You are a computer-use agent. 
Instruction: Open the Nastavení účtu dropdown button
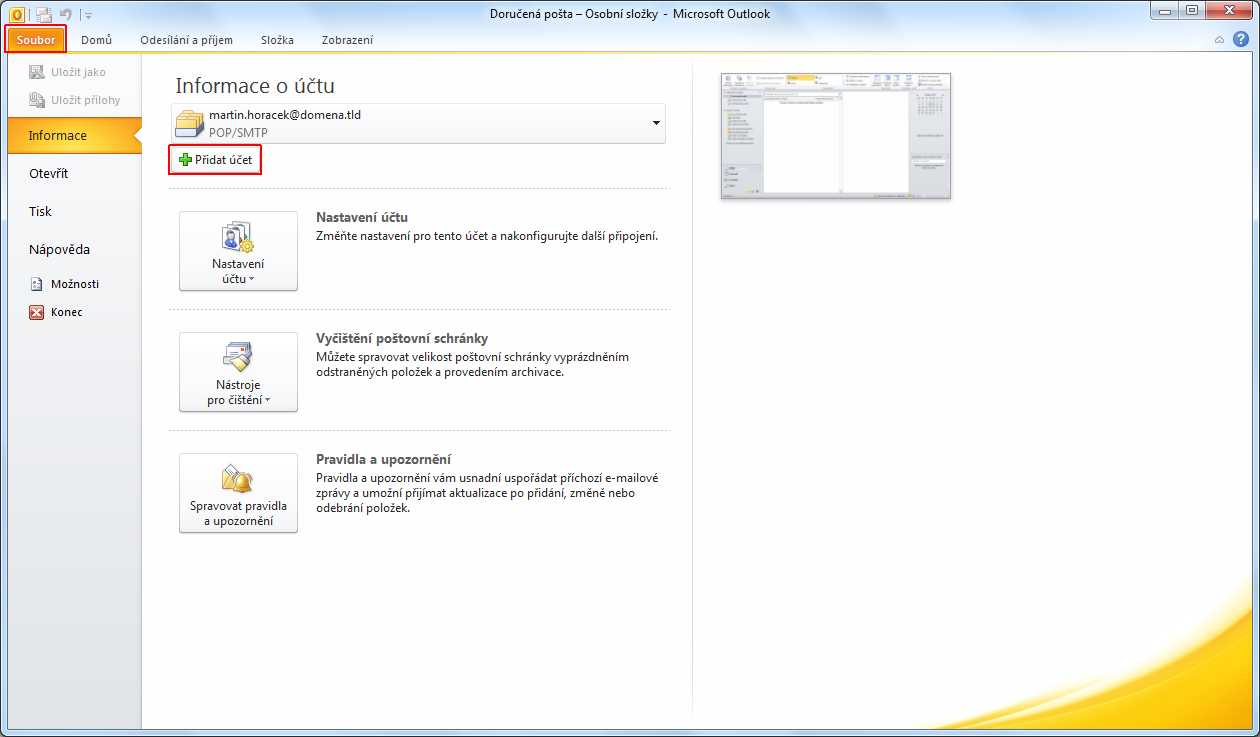[238, 251]
